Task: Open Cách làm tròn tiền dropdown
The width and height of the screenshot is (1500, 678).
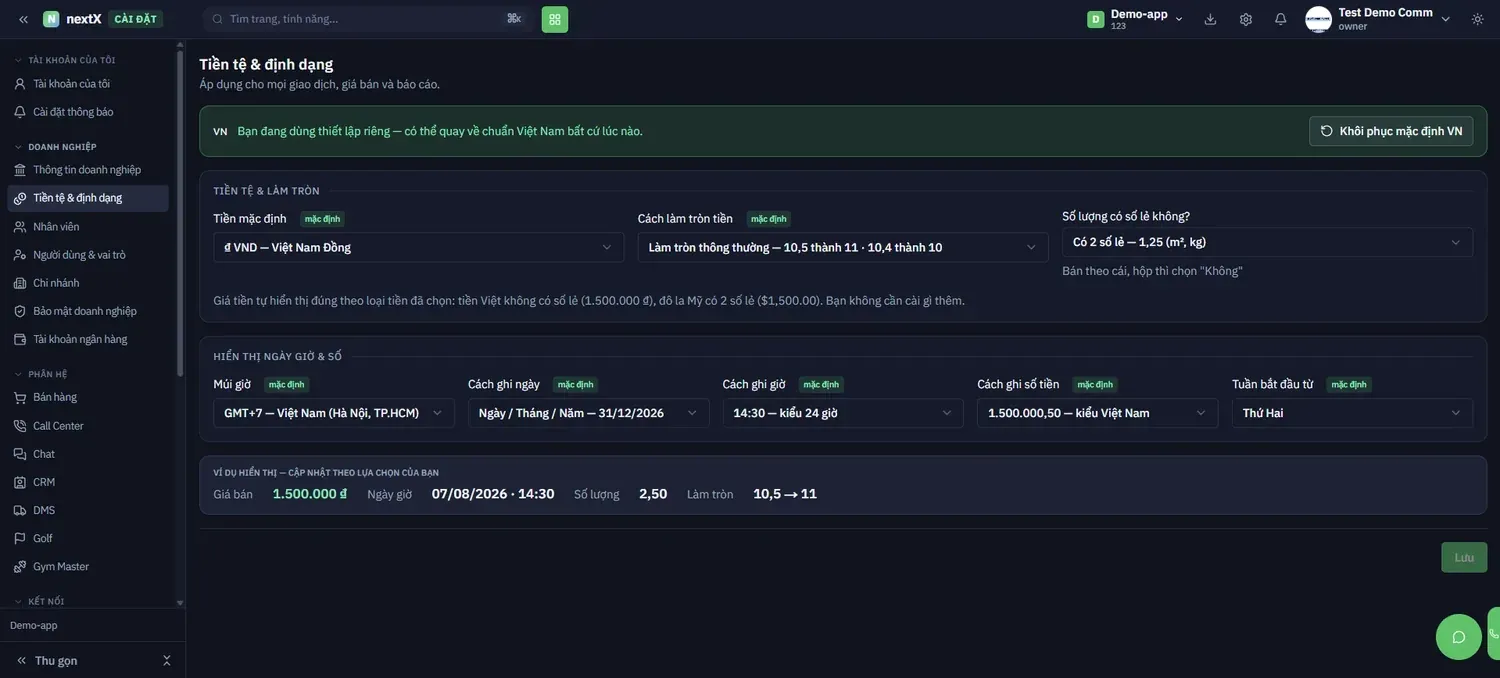Action: (843, 247)
